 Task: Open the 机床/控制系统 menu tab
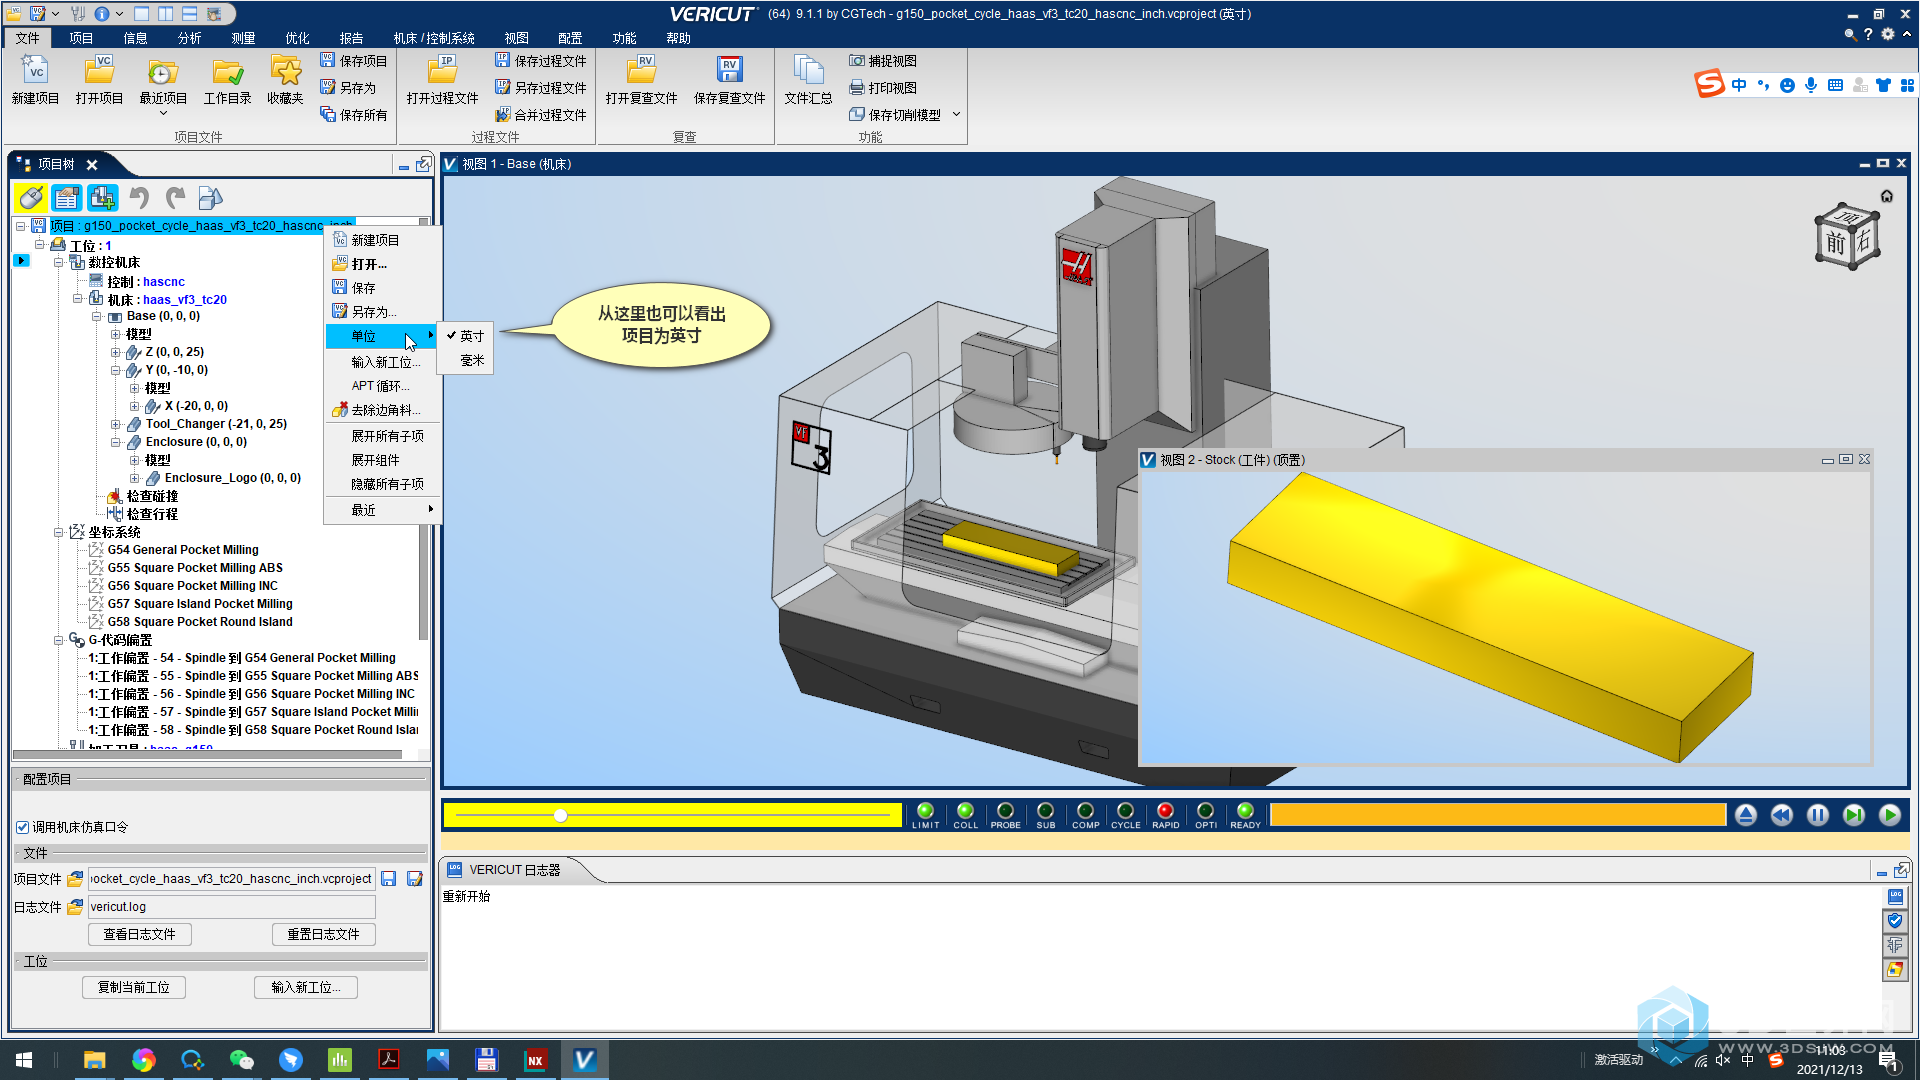pyautogui.click(x=434, y=38)
